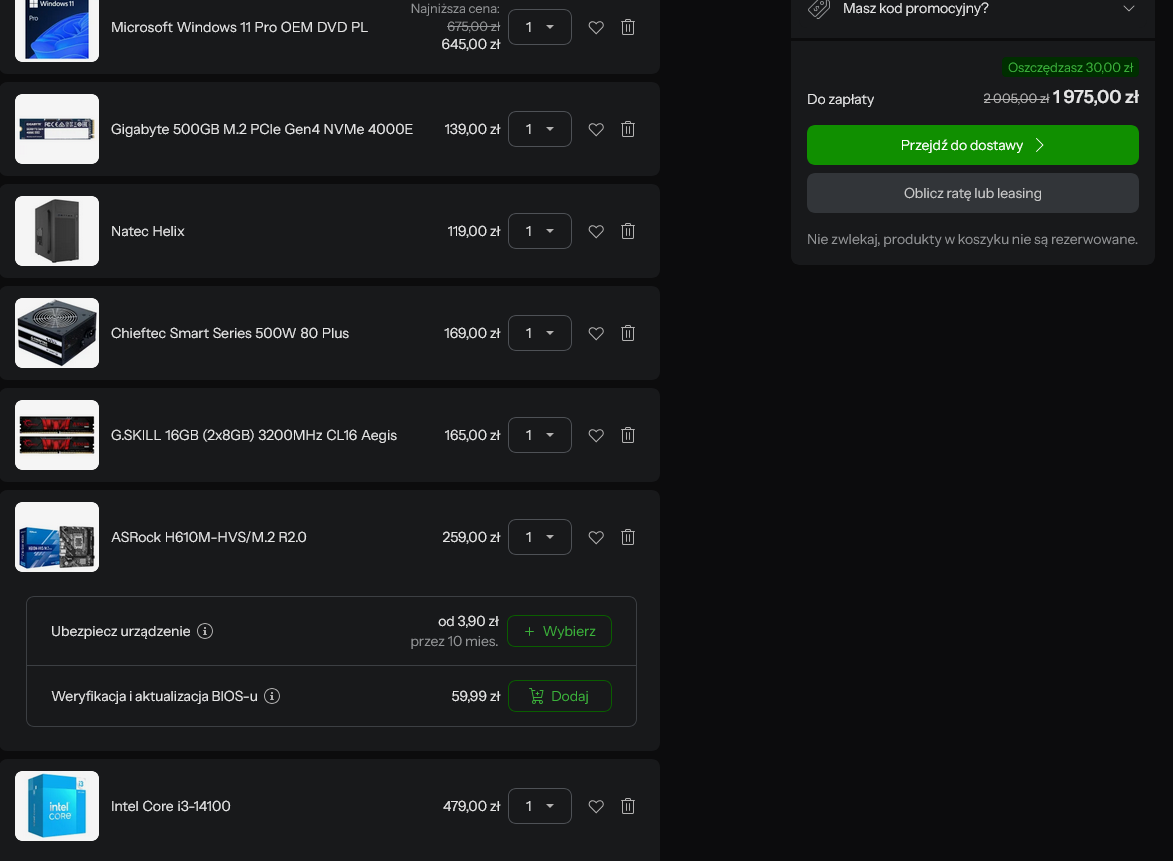Open ASRock H610M-HVS/M.2 R2.0 product link
1173x861 pixels.
point(209,537)
